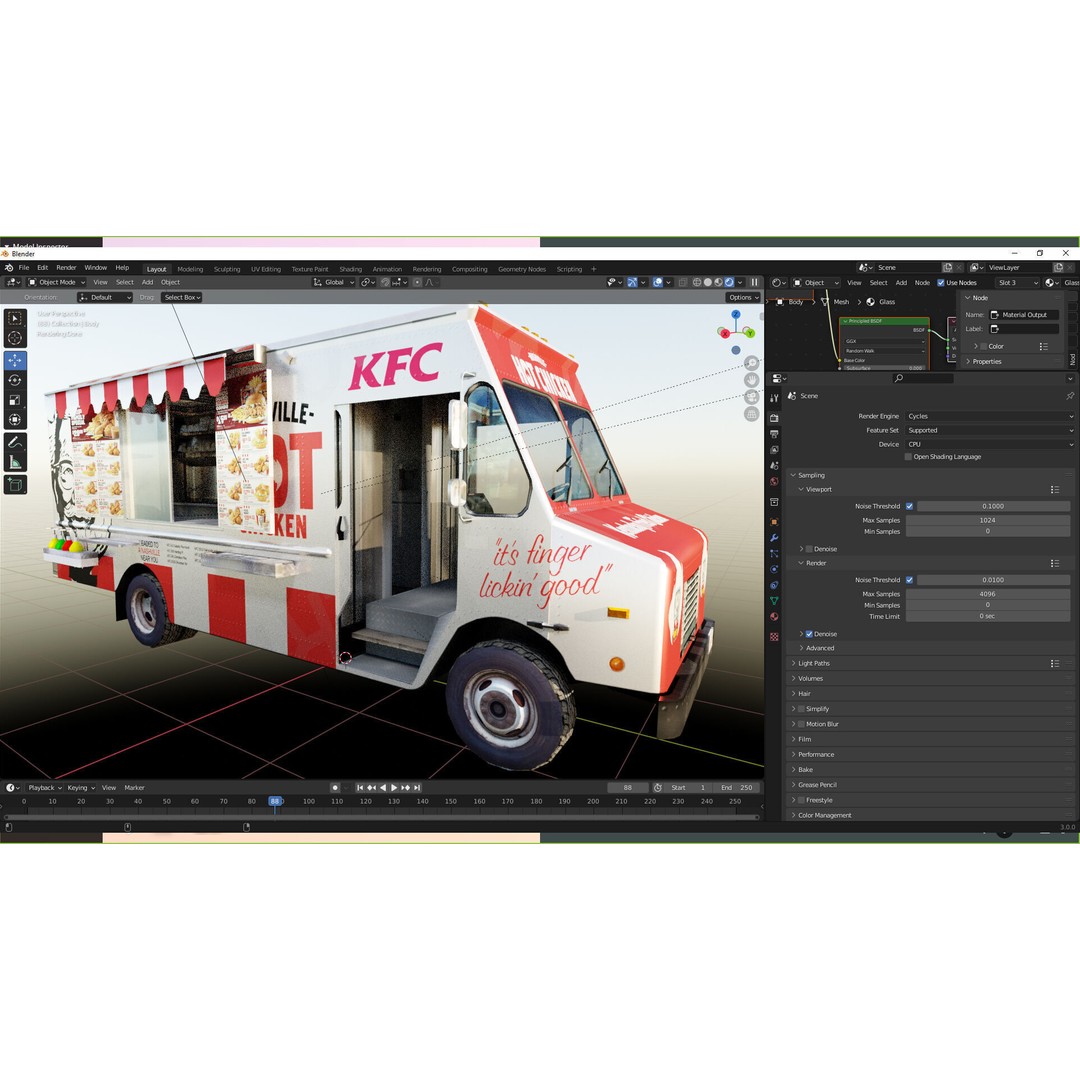Jump to the timeline end frame button
This screenshot has width=1080, height=1080.
(x=417, y=787)
